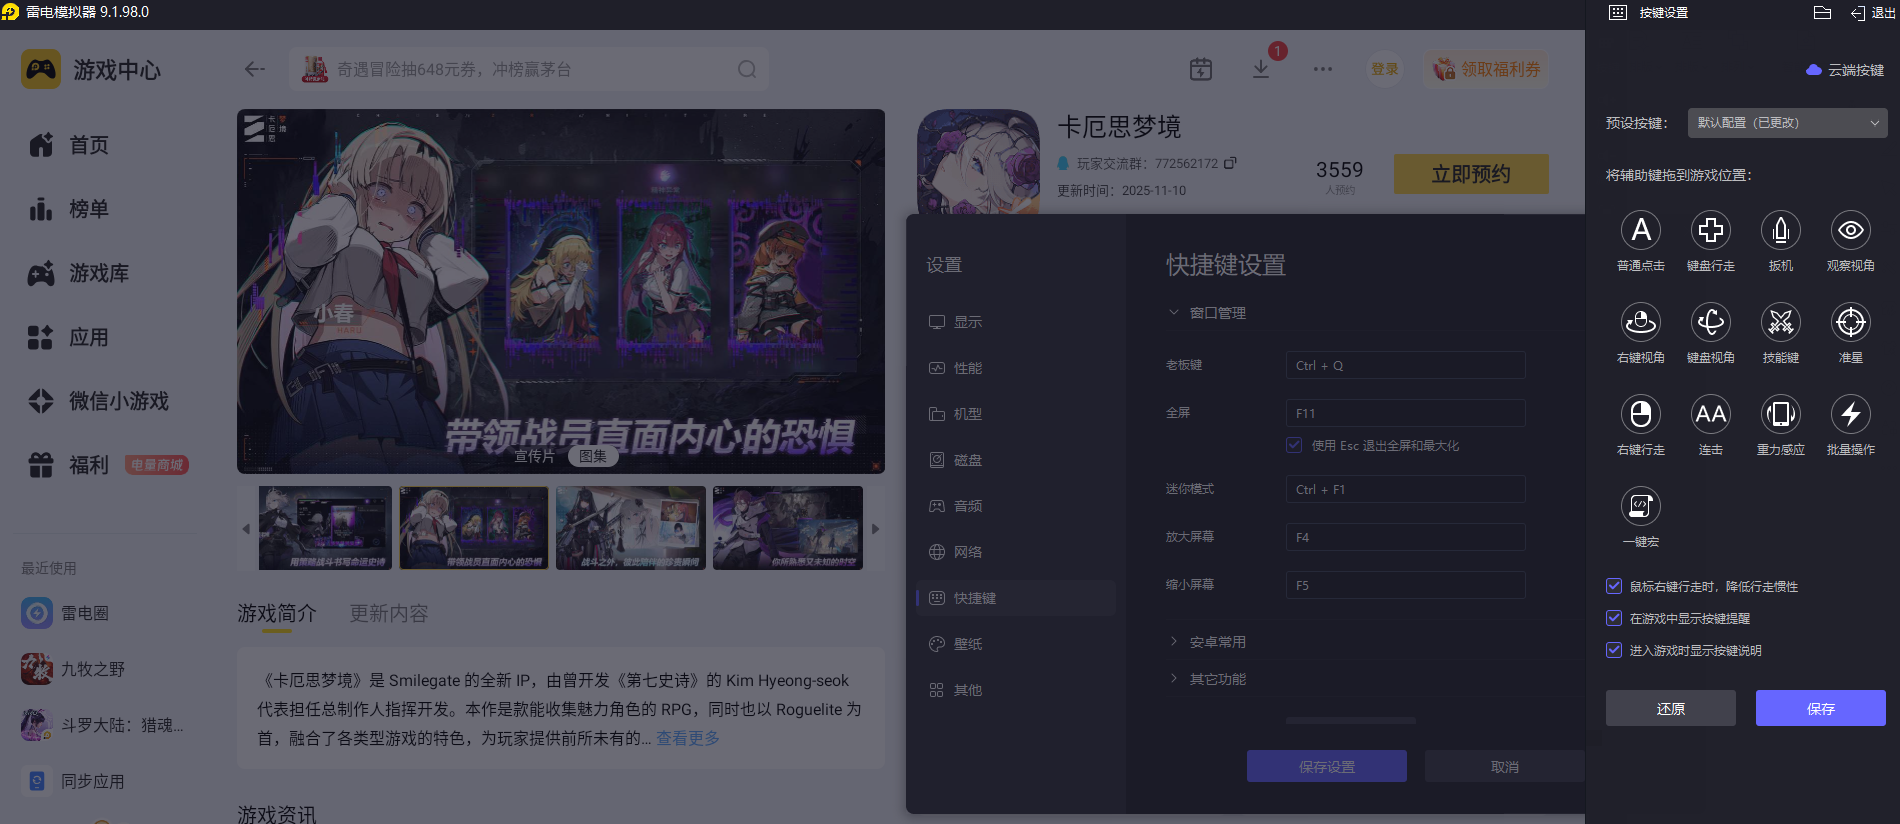
Task: Select the 右键视角 right-click view tool
Action: tap(1641, 322)
